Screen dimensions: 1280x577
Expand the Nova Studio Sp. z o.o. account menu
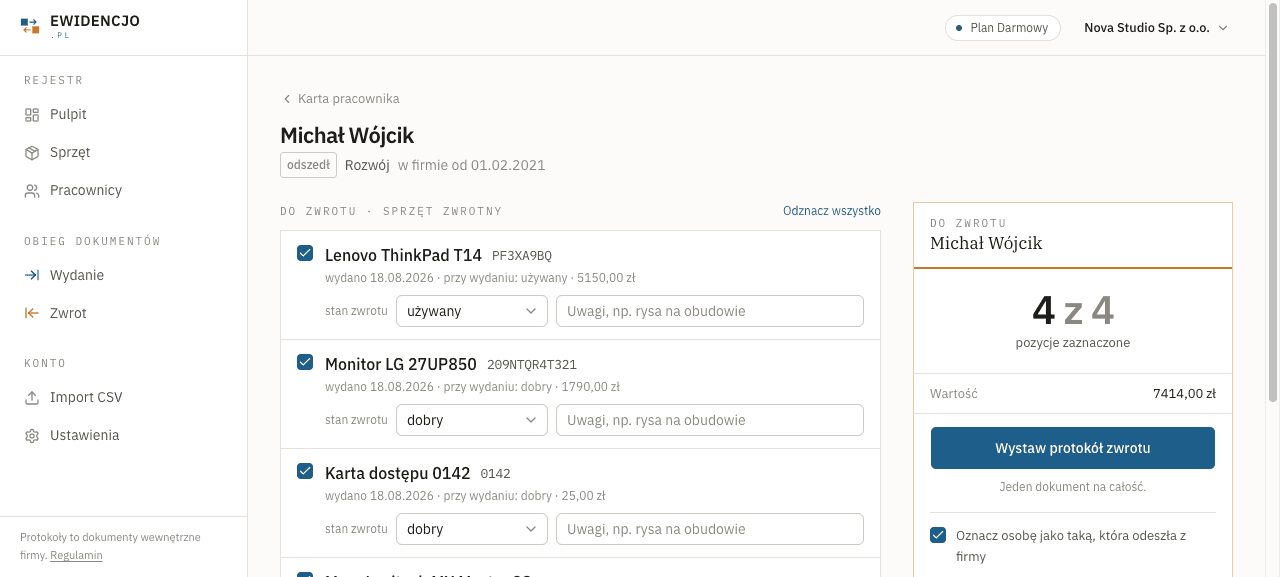click(1156, 28)
